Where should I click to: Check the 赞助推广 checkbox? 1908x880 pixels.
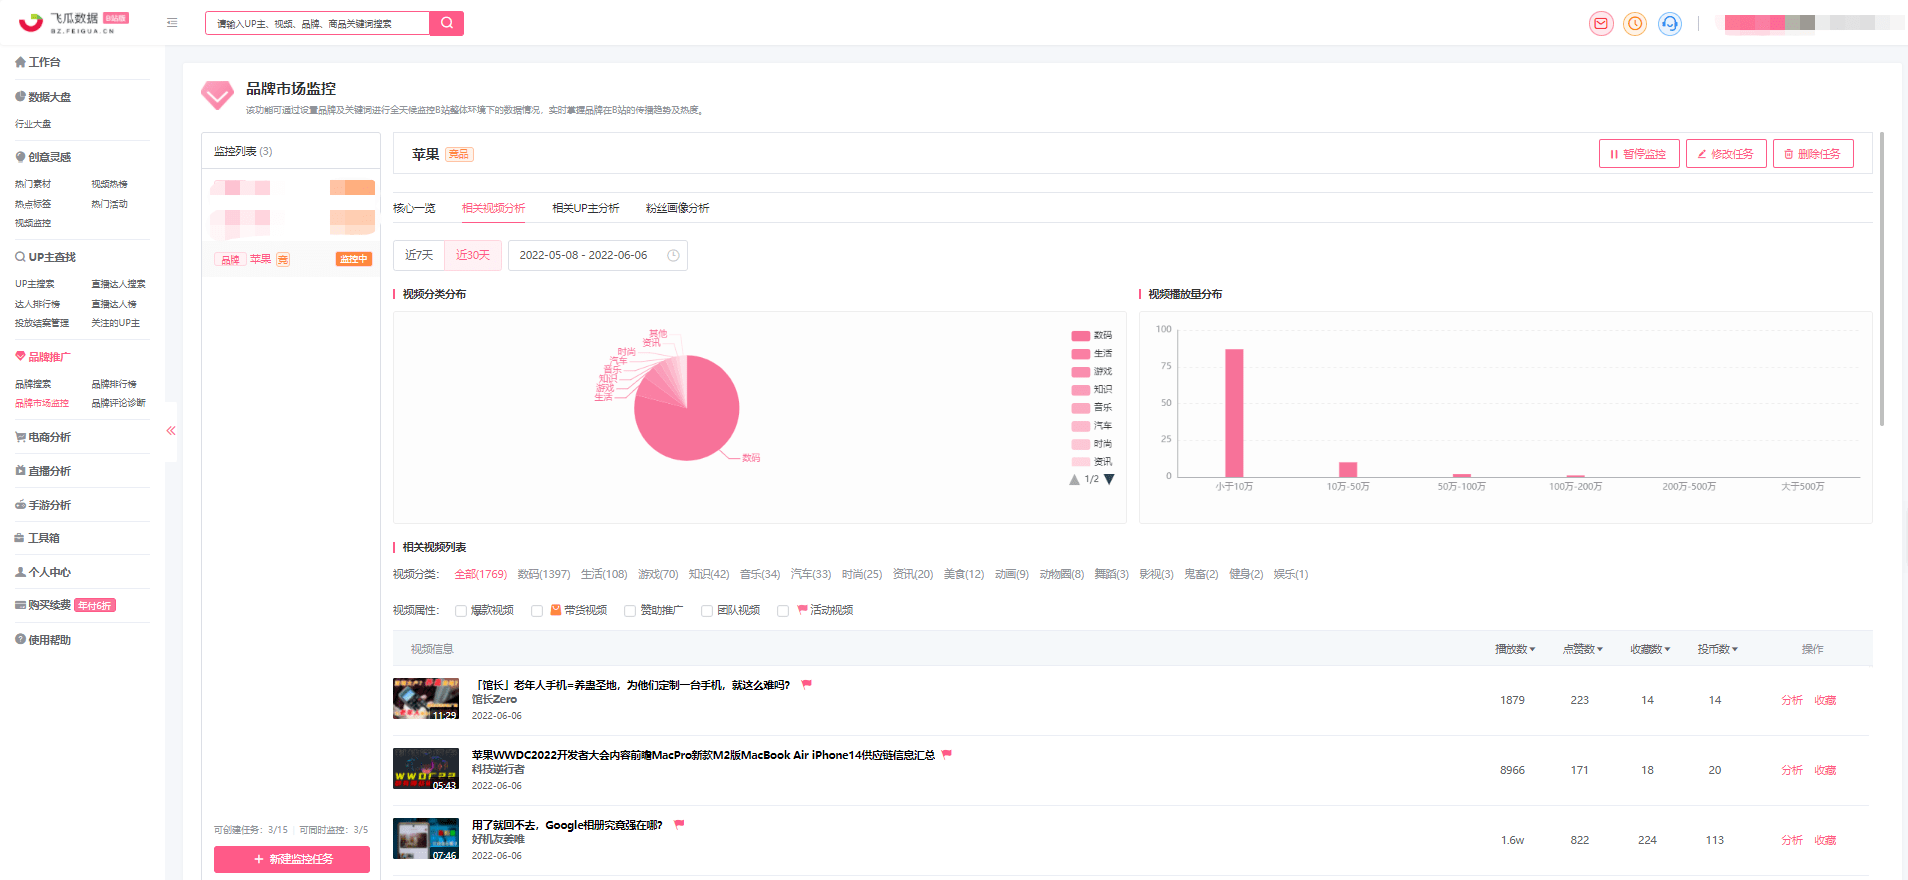[x=630, y=611]
